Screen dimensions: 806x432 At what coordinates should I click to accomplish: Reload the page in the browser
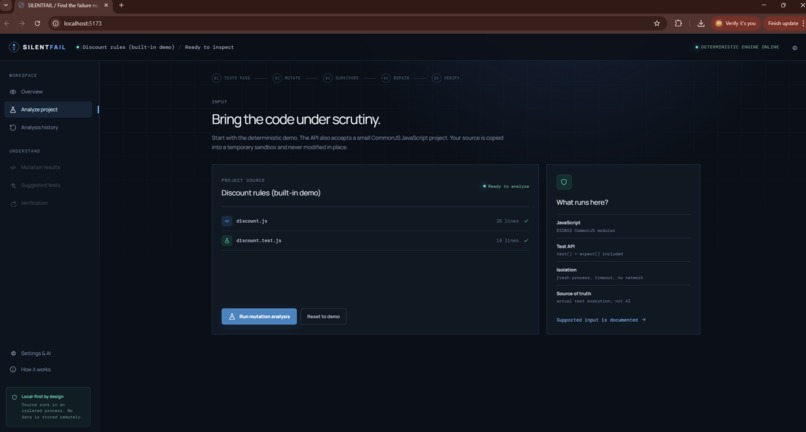click(37, 23)
